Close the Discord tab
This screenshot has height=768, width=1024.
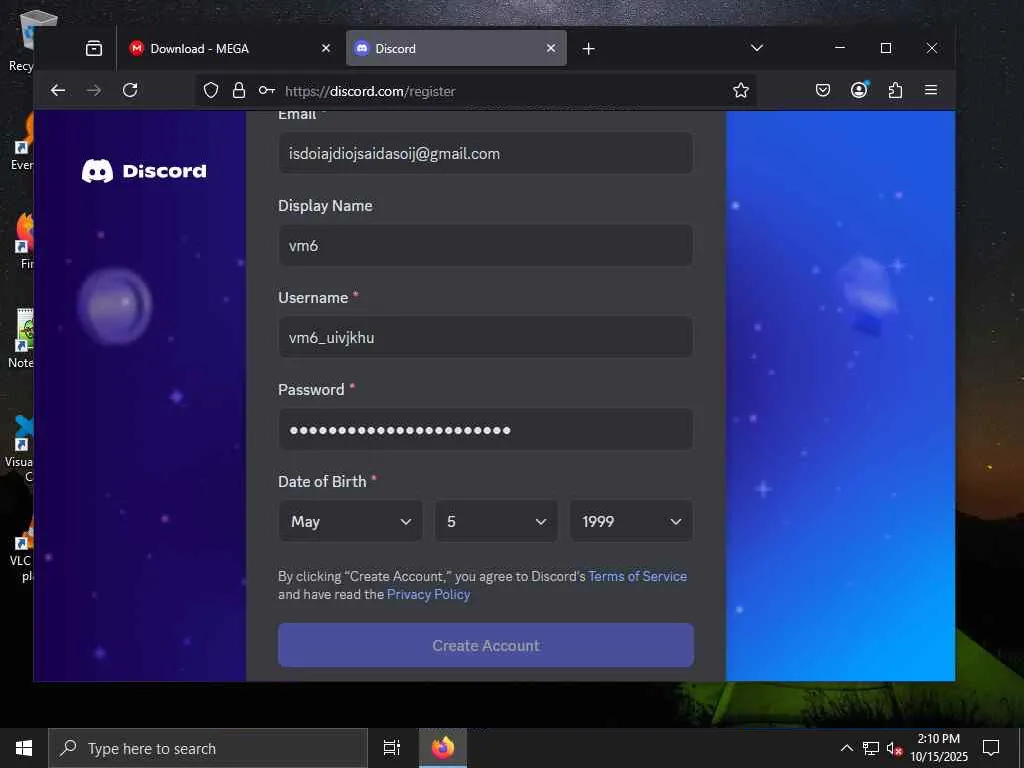551,48
